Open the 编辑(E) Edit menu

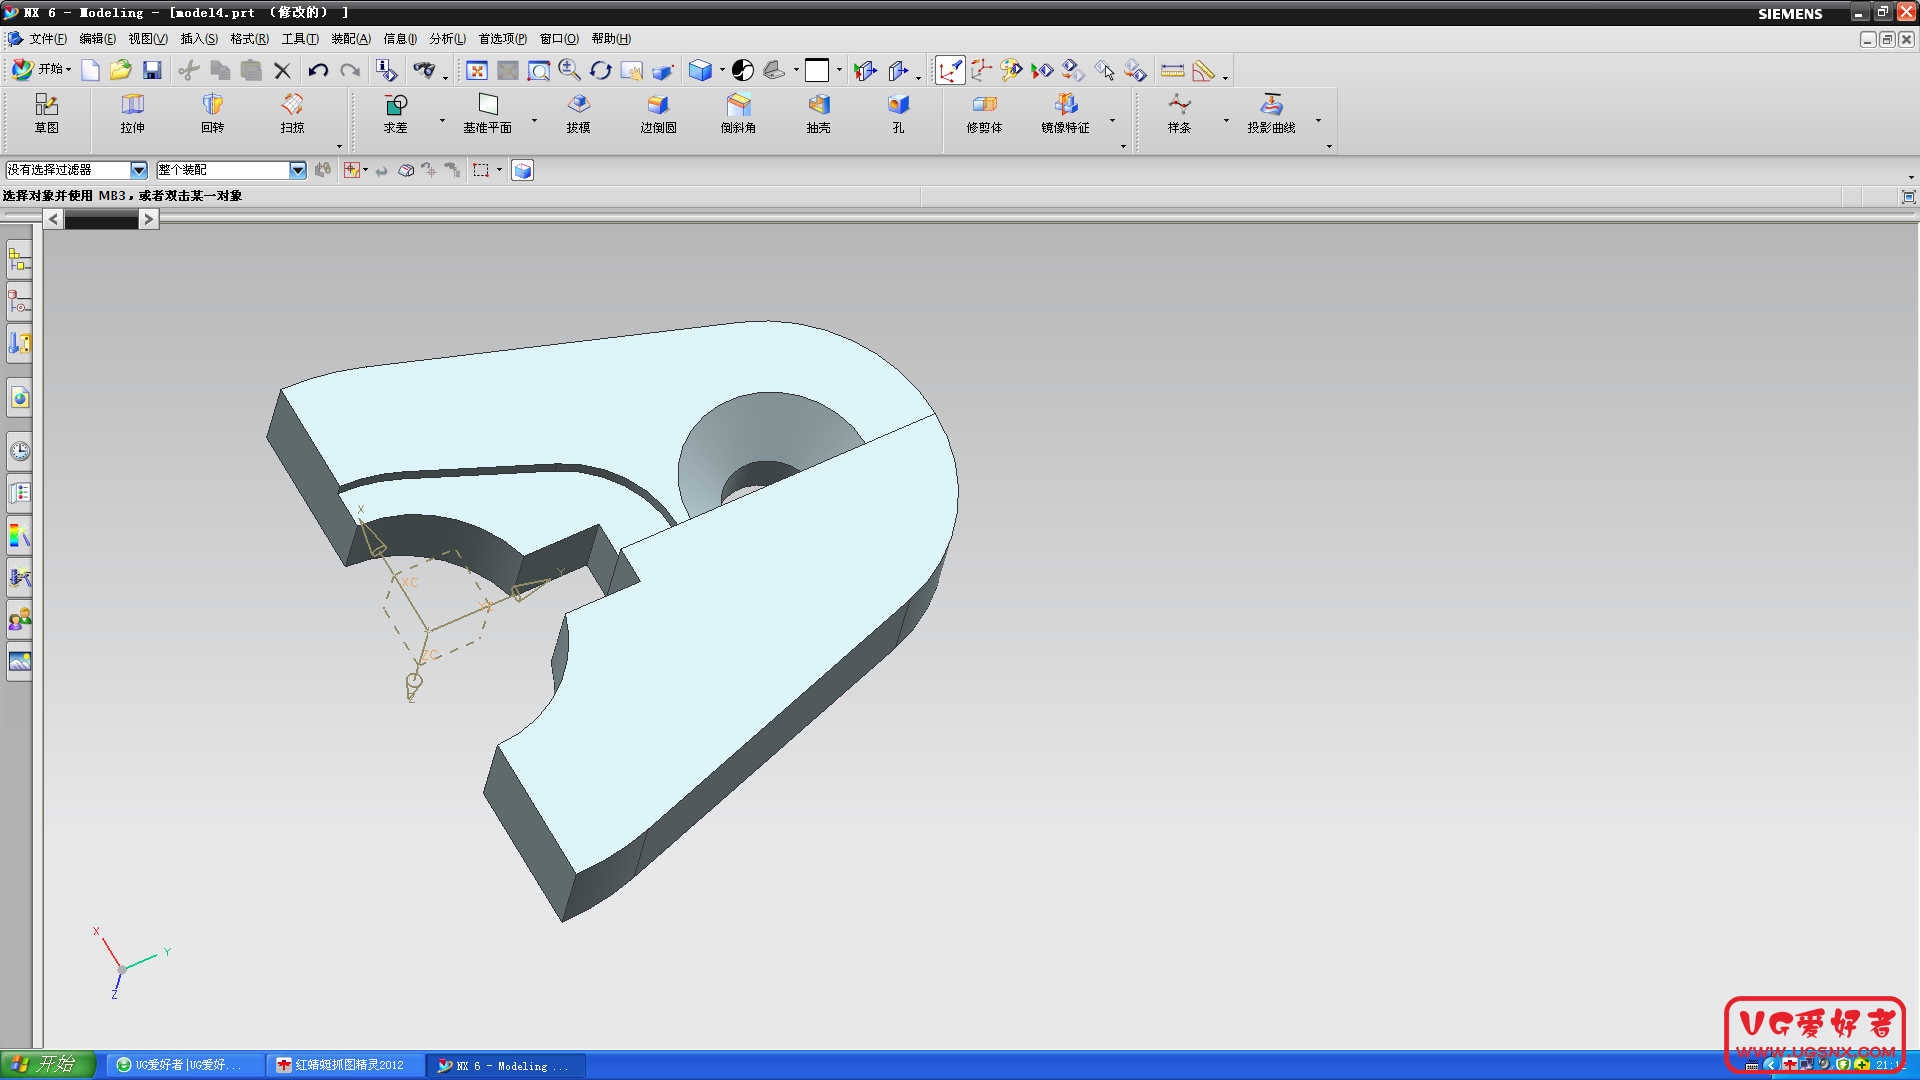pyautogui.click(x=98, y=39)
